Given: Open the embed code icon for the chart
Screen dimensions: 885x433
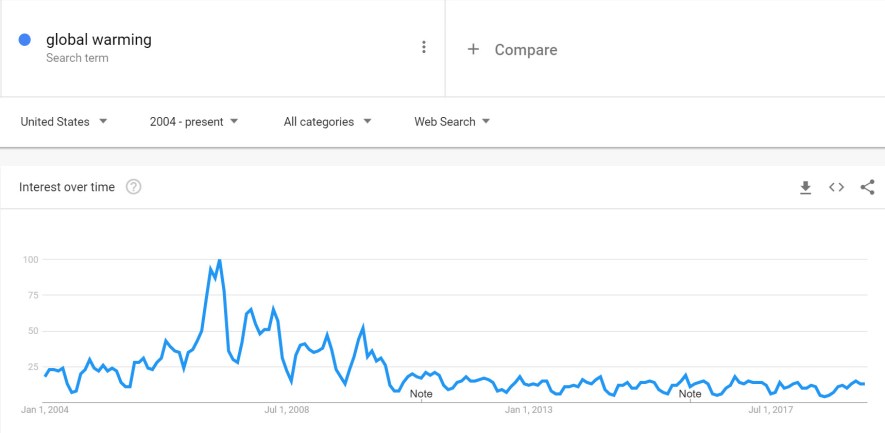Looking at the screenshot, I should [836, 187].
